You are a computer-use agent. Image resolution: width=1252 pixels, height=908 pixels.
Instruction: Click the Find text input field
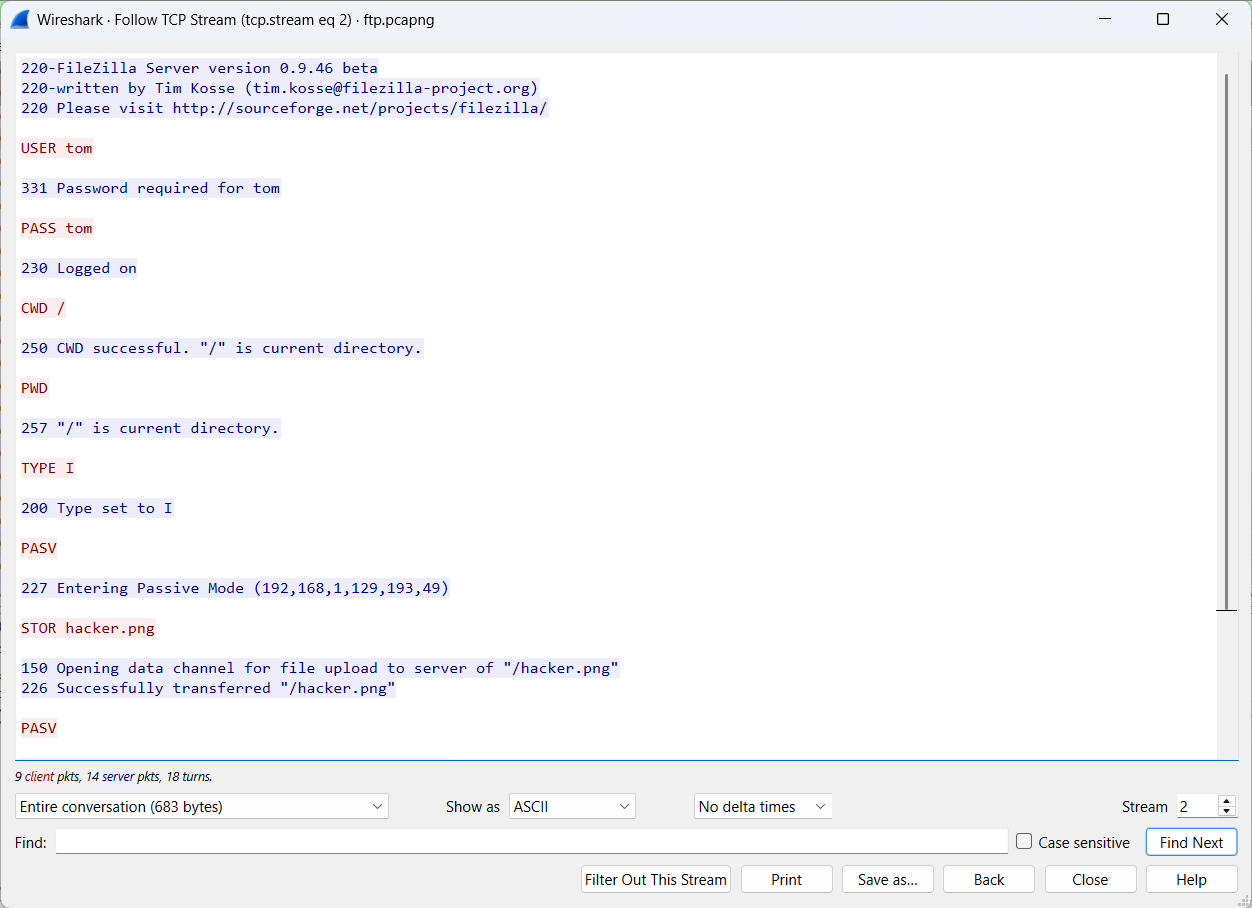(x=531, y=842)
